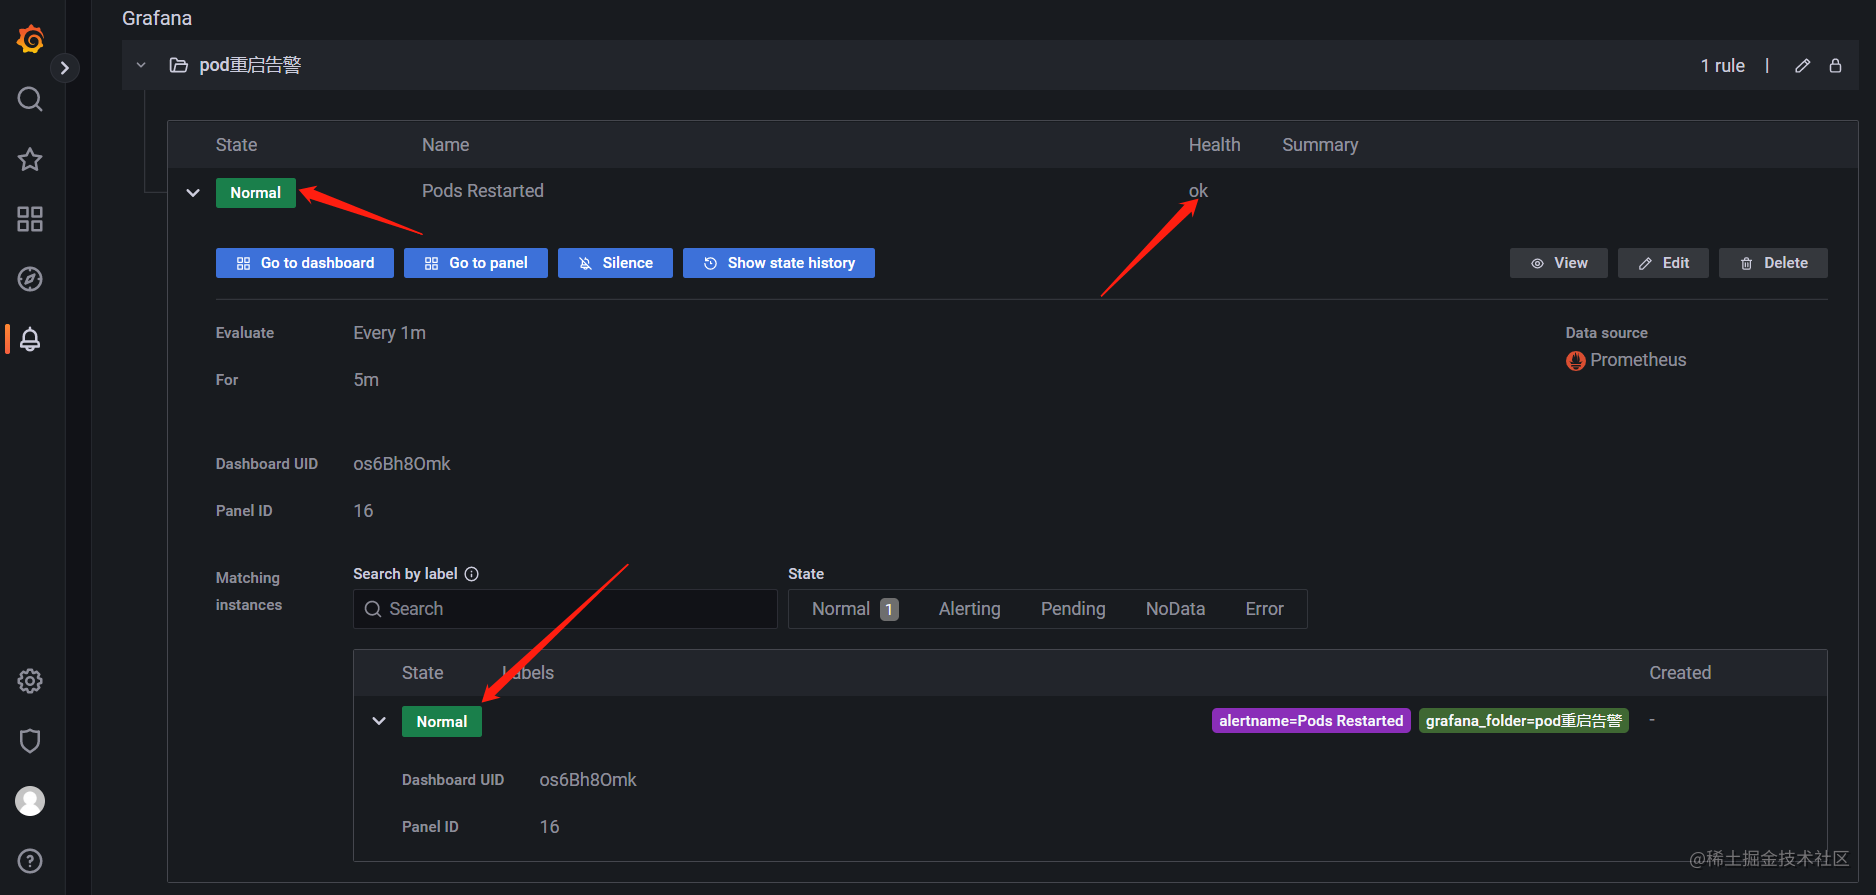Click the Search by label info icon
This screenshot has width=1876, height=895.
(472, 574)
